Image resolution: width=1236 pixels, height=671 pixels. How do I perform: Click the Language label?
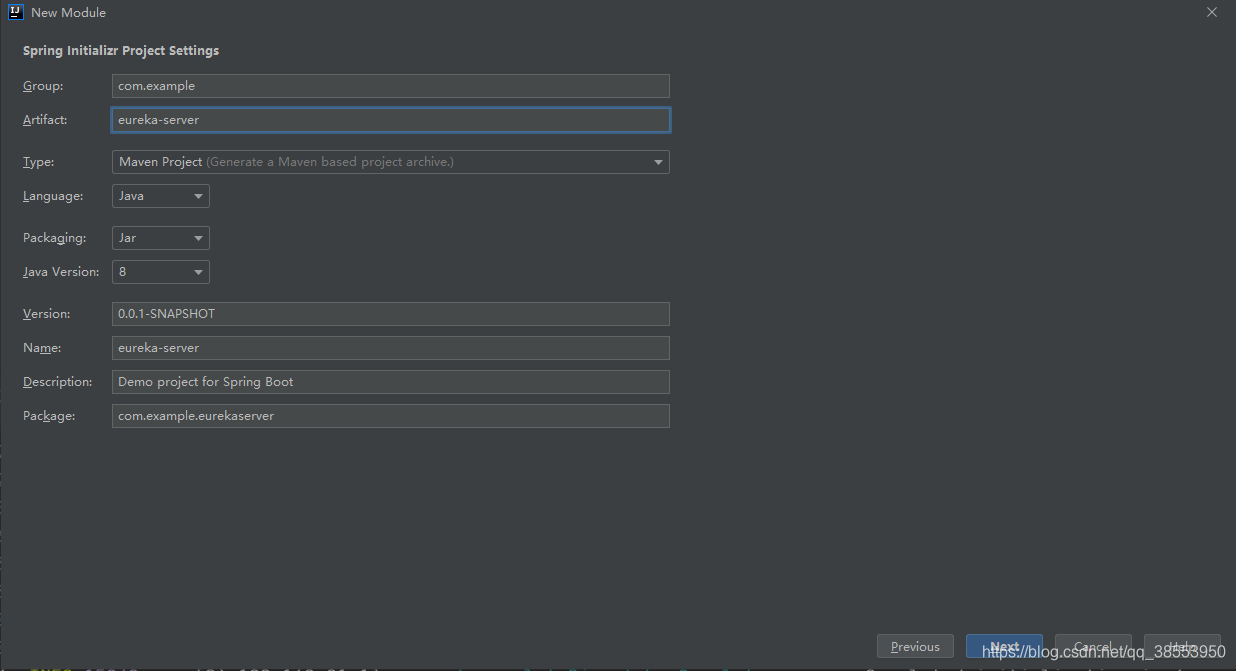(53, 196)
